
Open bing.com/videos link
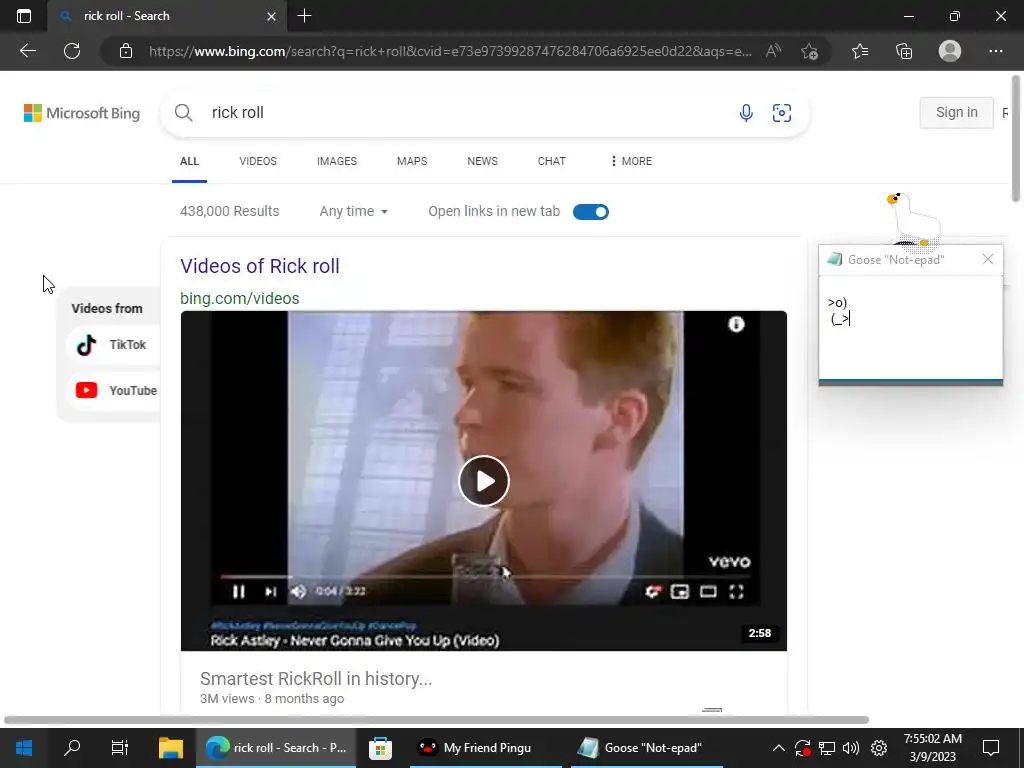pos(240,298)
